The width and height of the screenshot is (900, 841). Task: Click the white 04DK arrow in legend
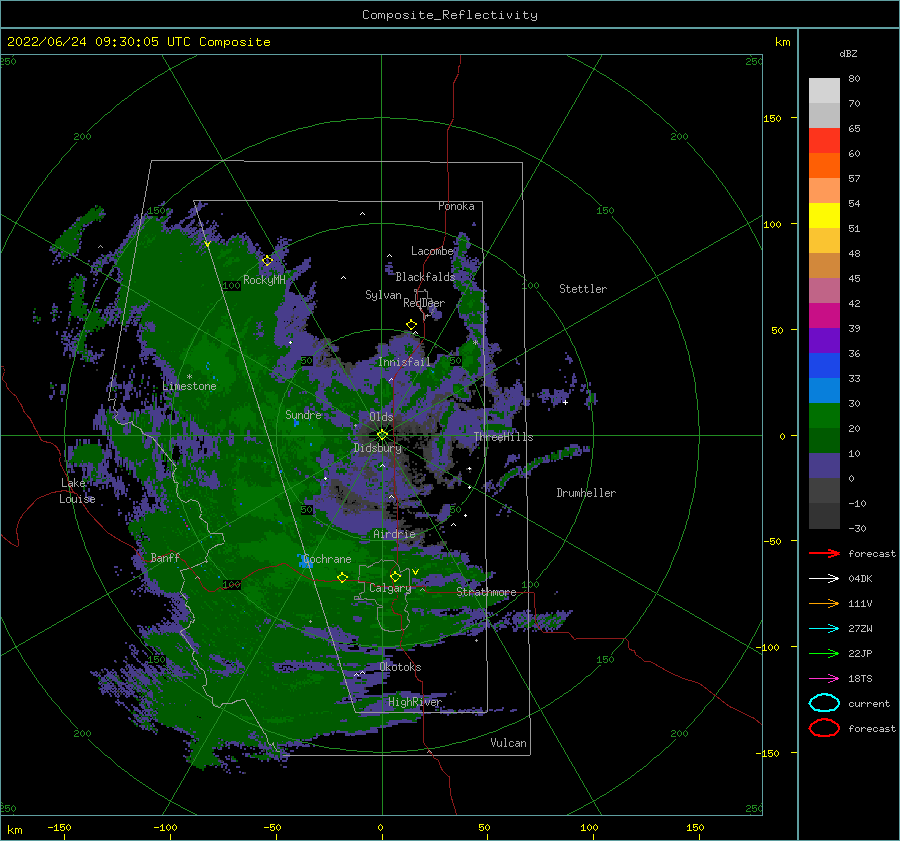point(824,578)
